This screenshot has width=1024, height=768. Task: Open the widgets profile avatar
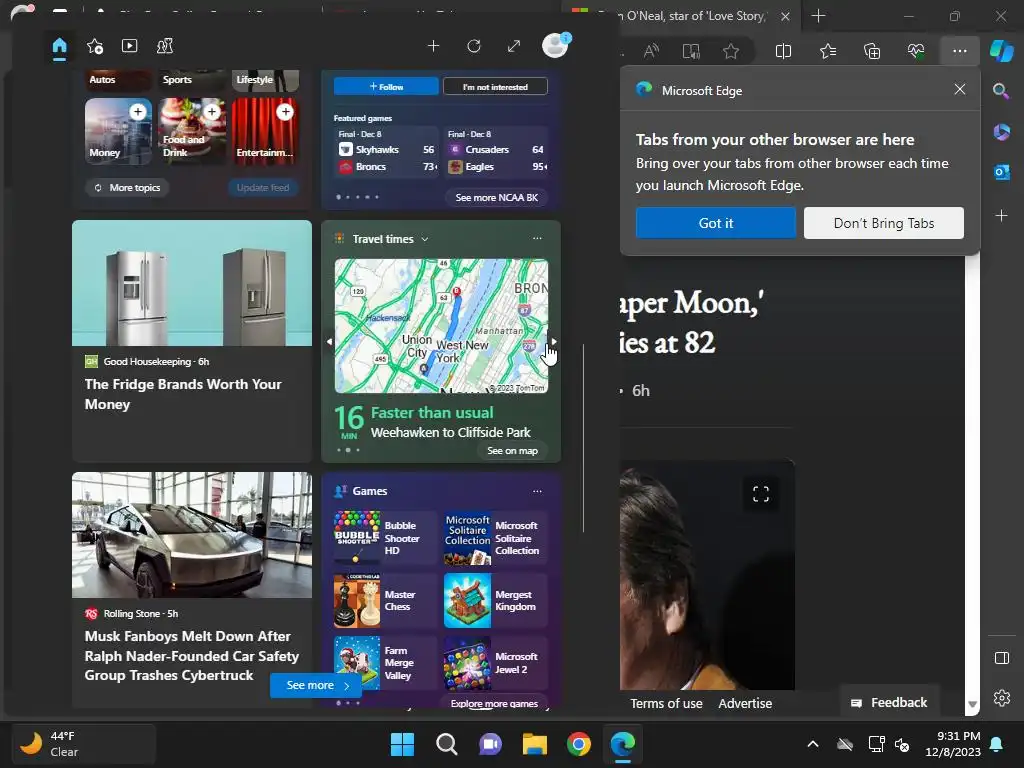click(556, 46)
